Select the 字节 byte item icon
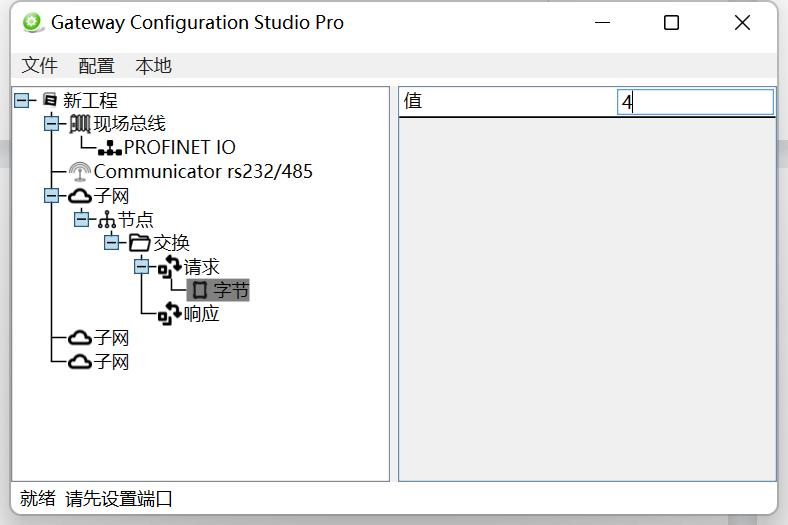 pyautogui.click(x=200, y=290)
